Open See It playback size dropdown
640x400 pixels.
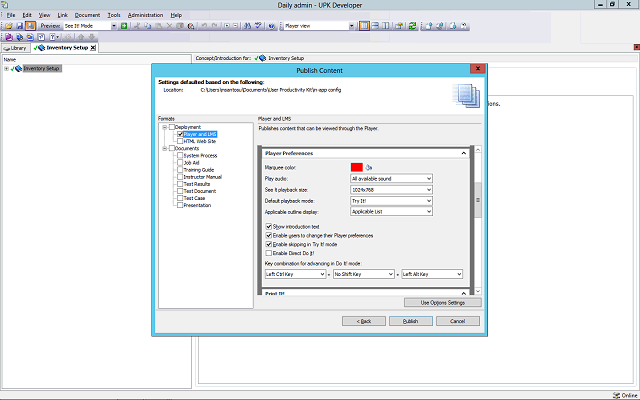391,190
